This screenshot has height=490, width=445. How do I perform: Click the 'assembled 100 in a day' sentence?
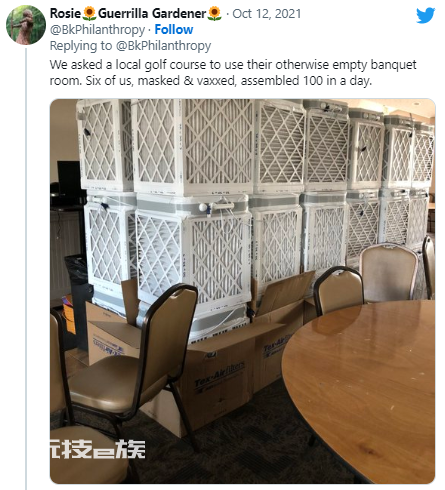(306, 81)
